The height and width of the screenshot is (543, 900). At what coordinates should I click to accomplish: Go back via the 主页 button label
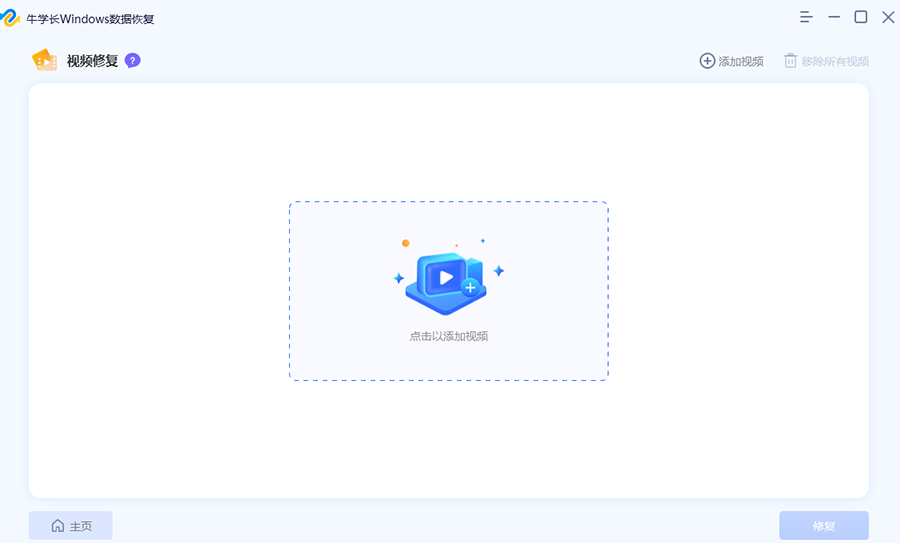pos(81,526)
